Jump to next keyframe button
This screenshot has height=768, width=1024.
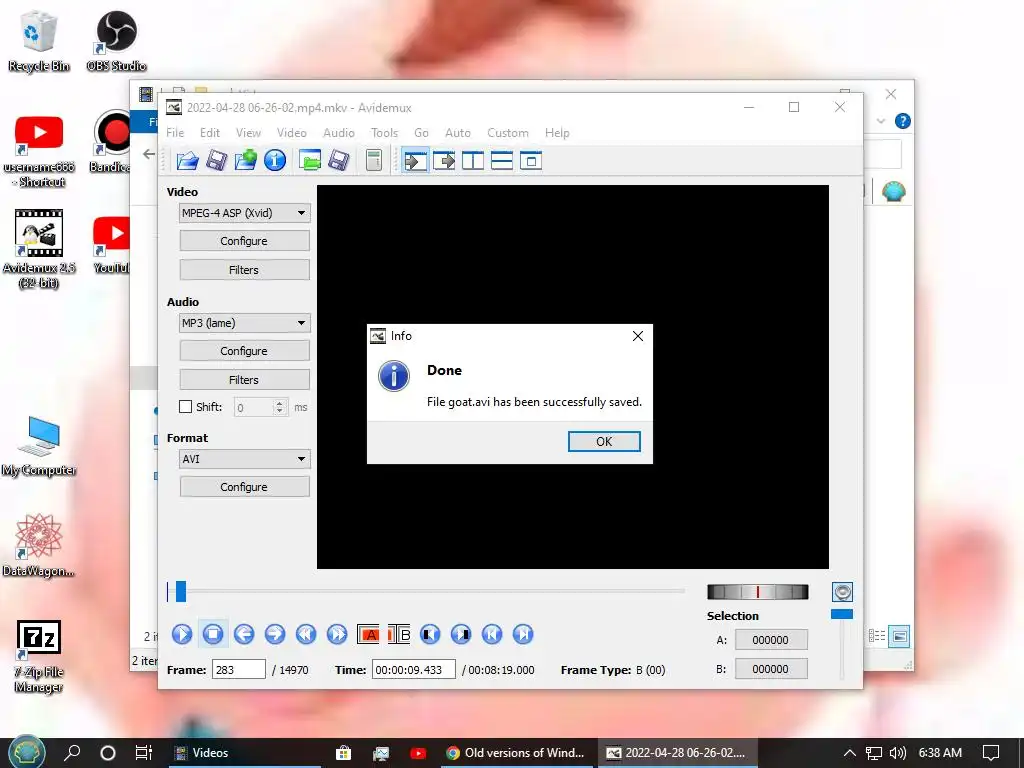tap(337, 634)
